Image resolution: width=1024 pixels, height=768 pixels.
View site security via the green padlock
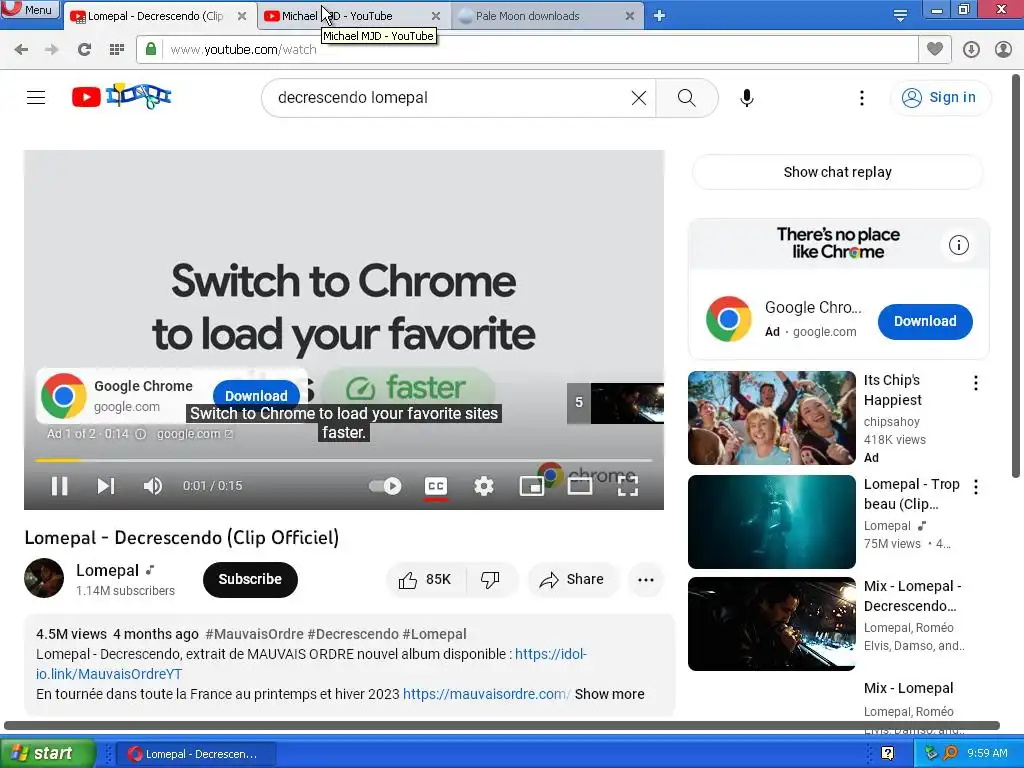tap(151, 49)
